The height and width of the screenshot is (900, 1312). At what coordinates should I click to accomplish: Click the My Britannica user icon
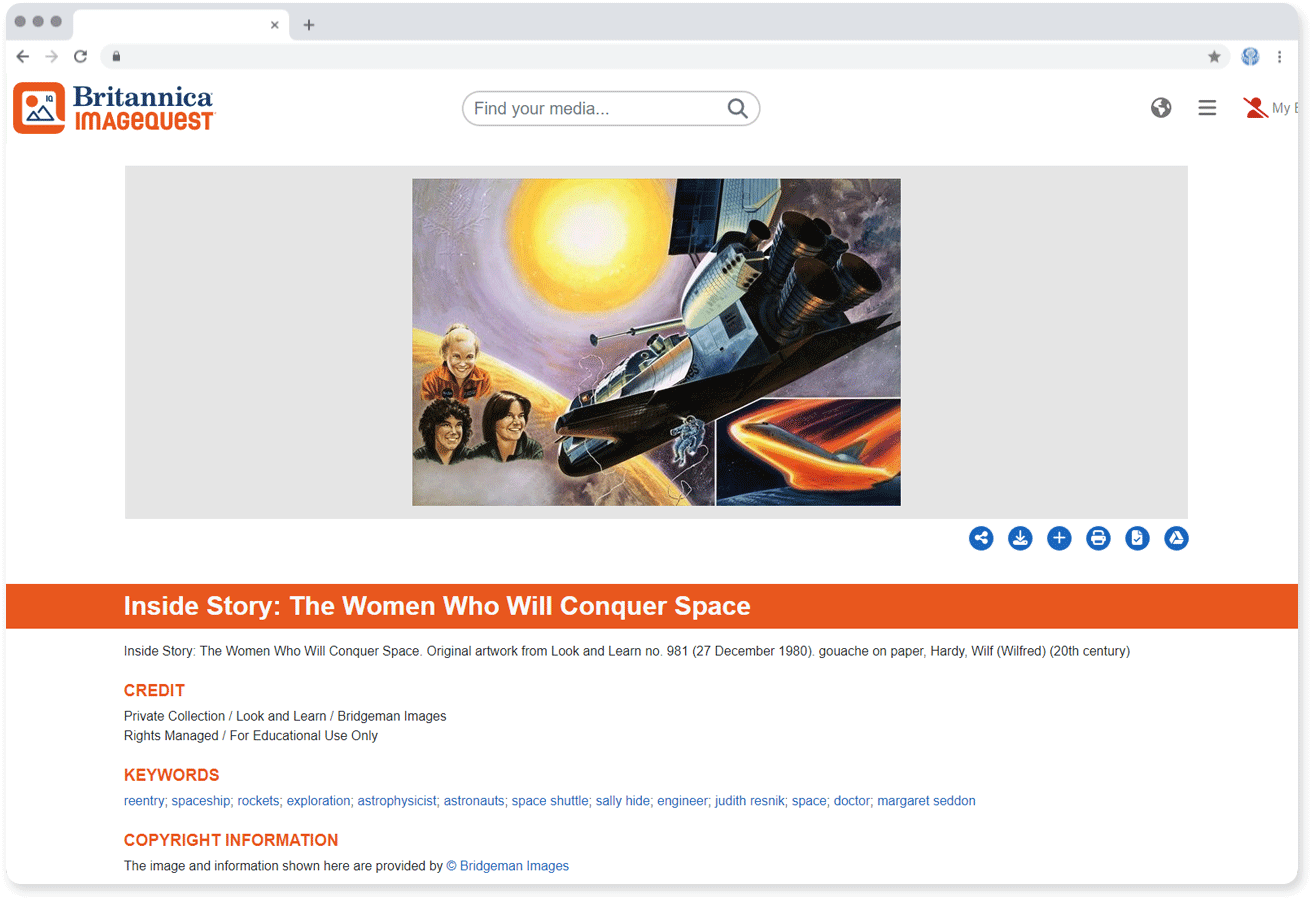point(1255,108)
